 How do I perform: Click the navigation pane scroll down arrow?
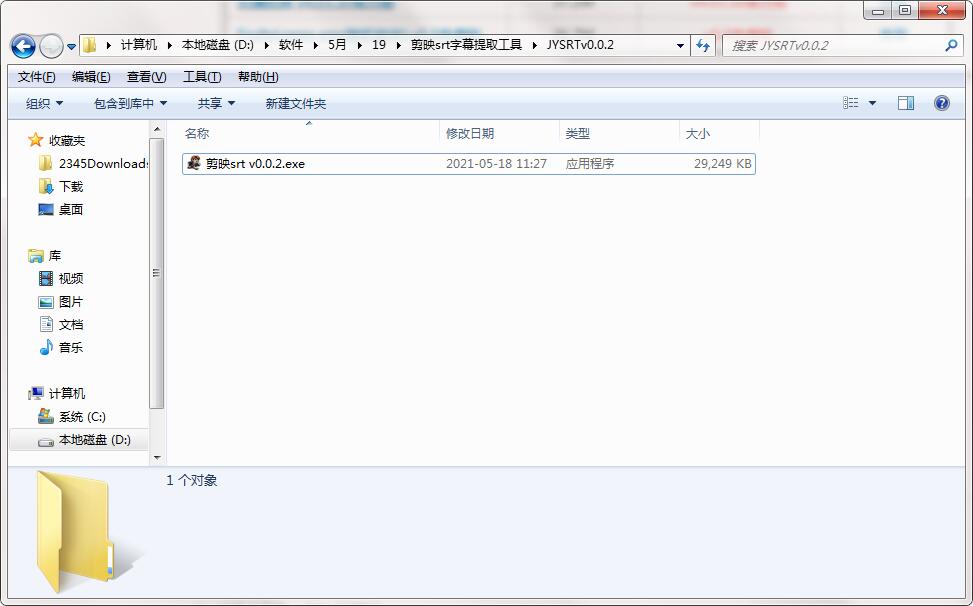157,458
